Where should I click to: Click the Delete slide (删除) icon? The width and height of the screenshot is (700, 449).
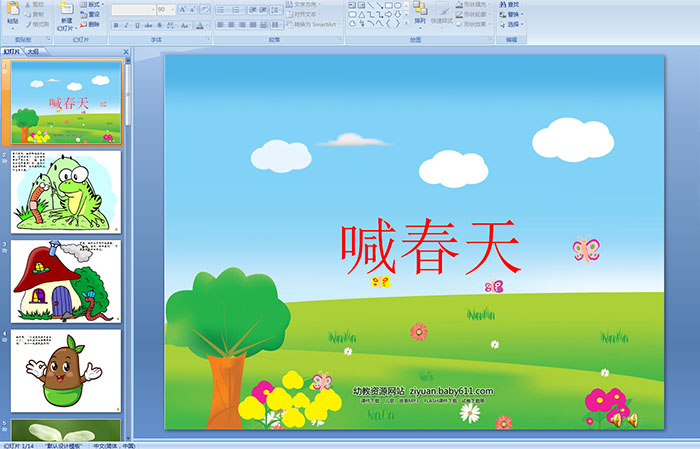point(93,26)
